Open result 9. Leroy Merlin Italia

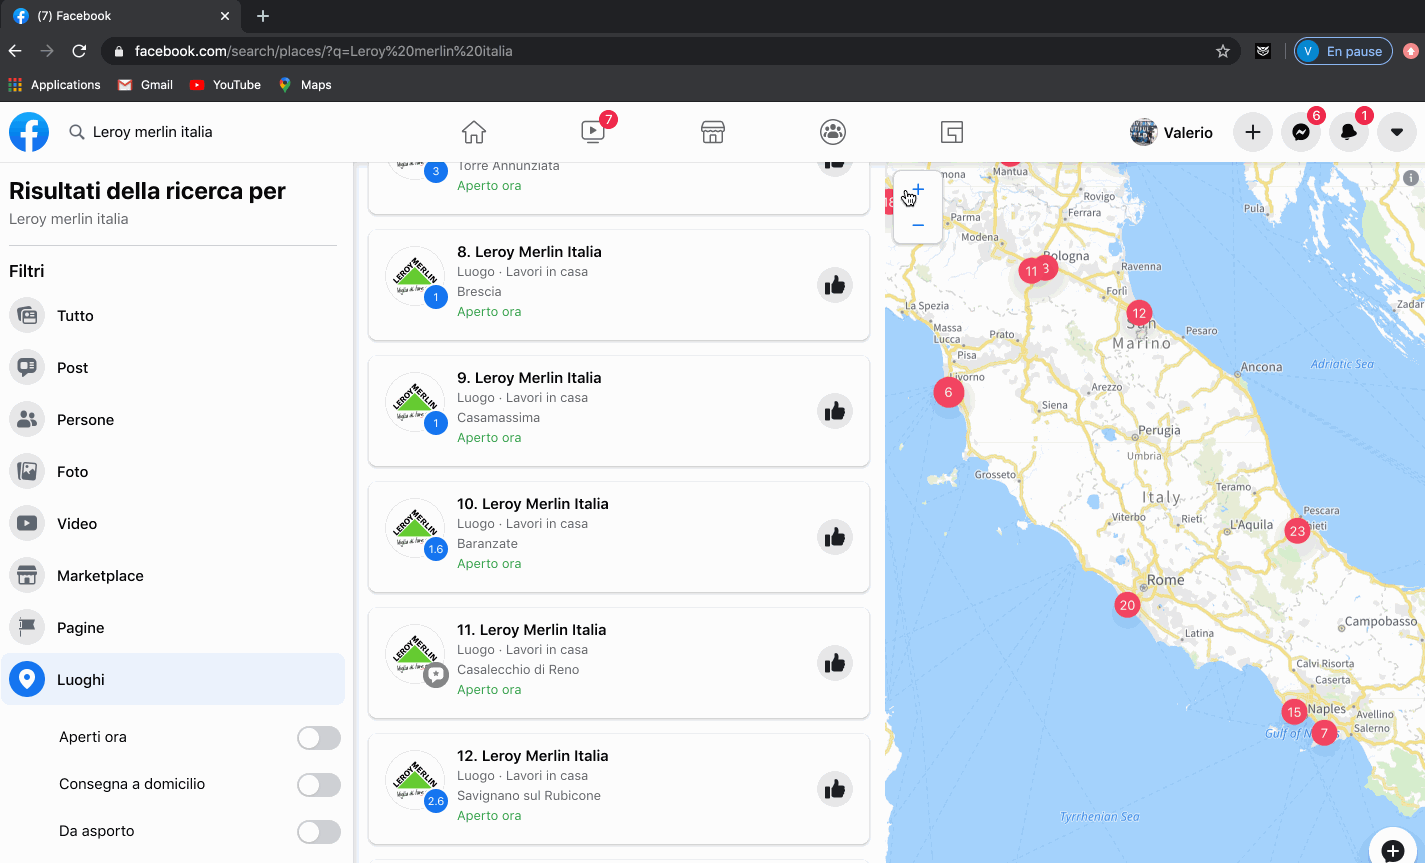click(529, 378)
